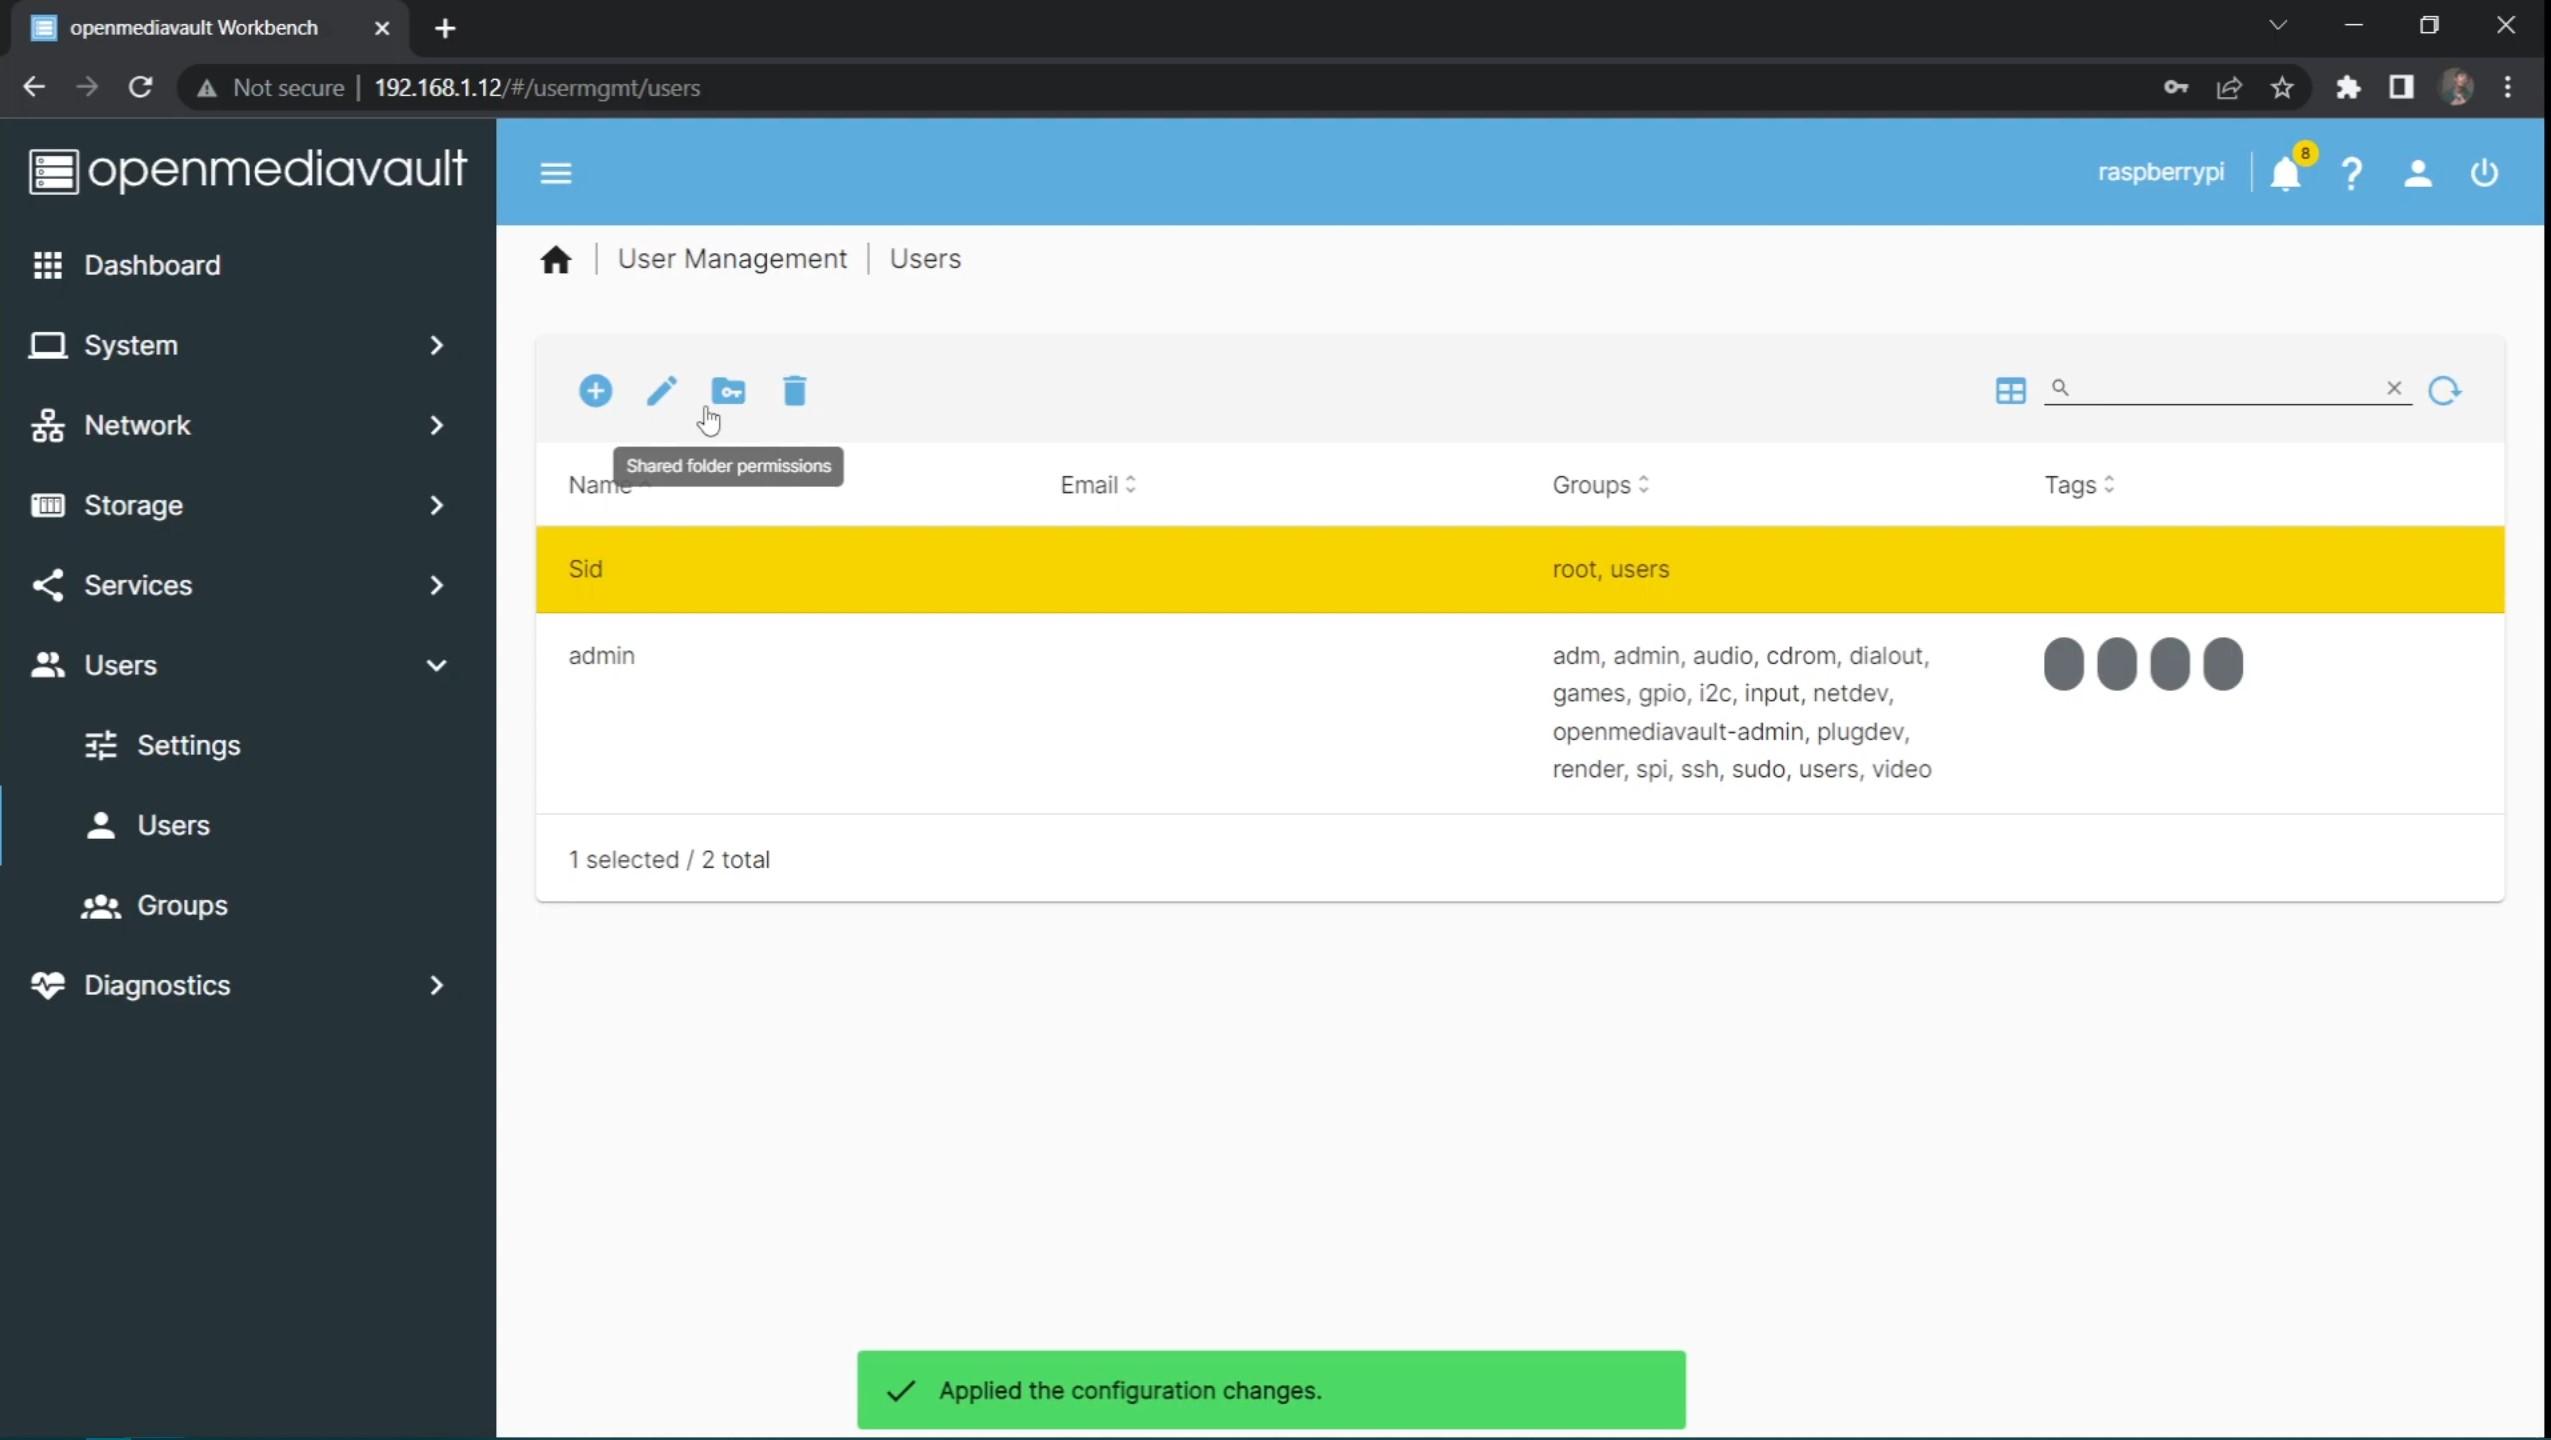Click the power icon in header
The image size is (2551, 1440).
click(x=2484, y=173)
